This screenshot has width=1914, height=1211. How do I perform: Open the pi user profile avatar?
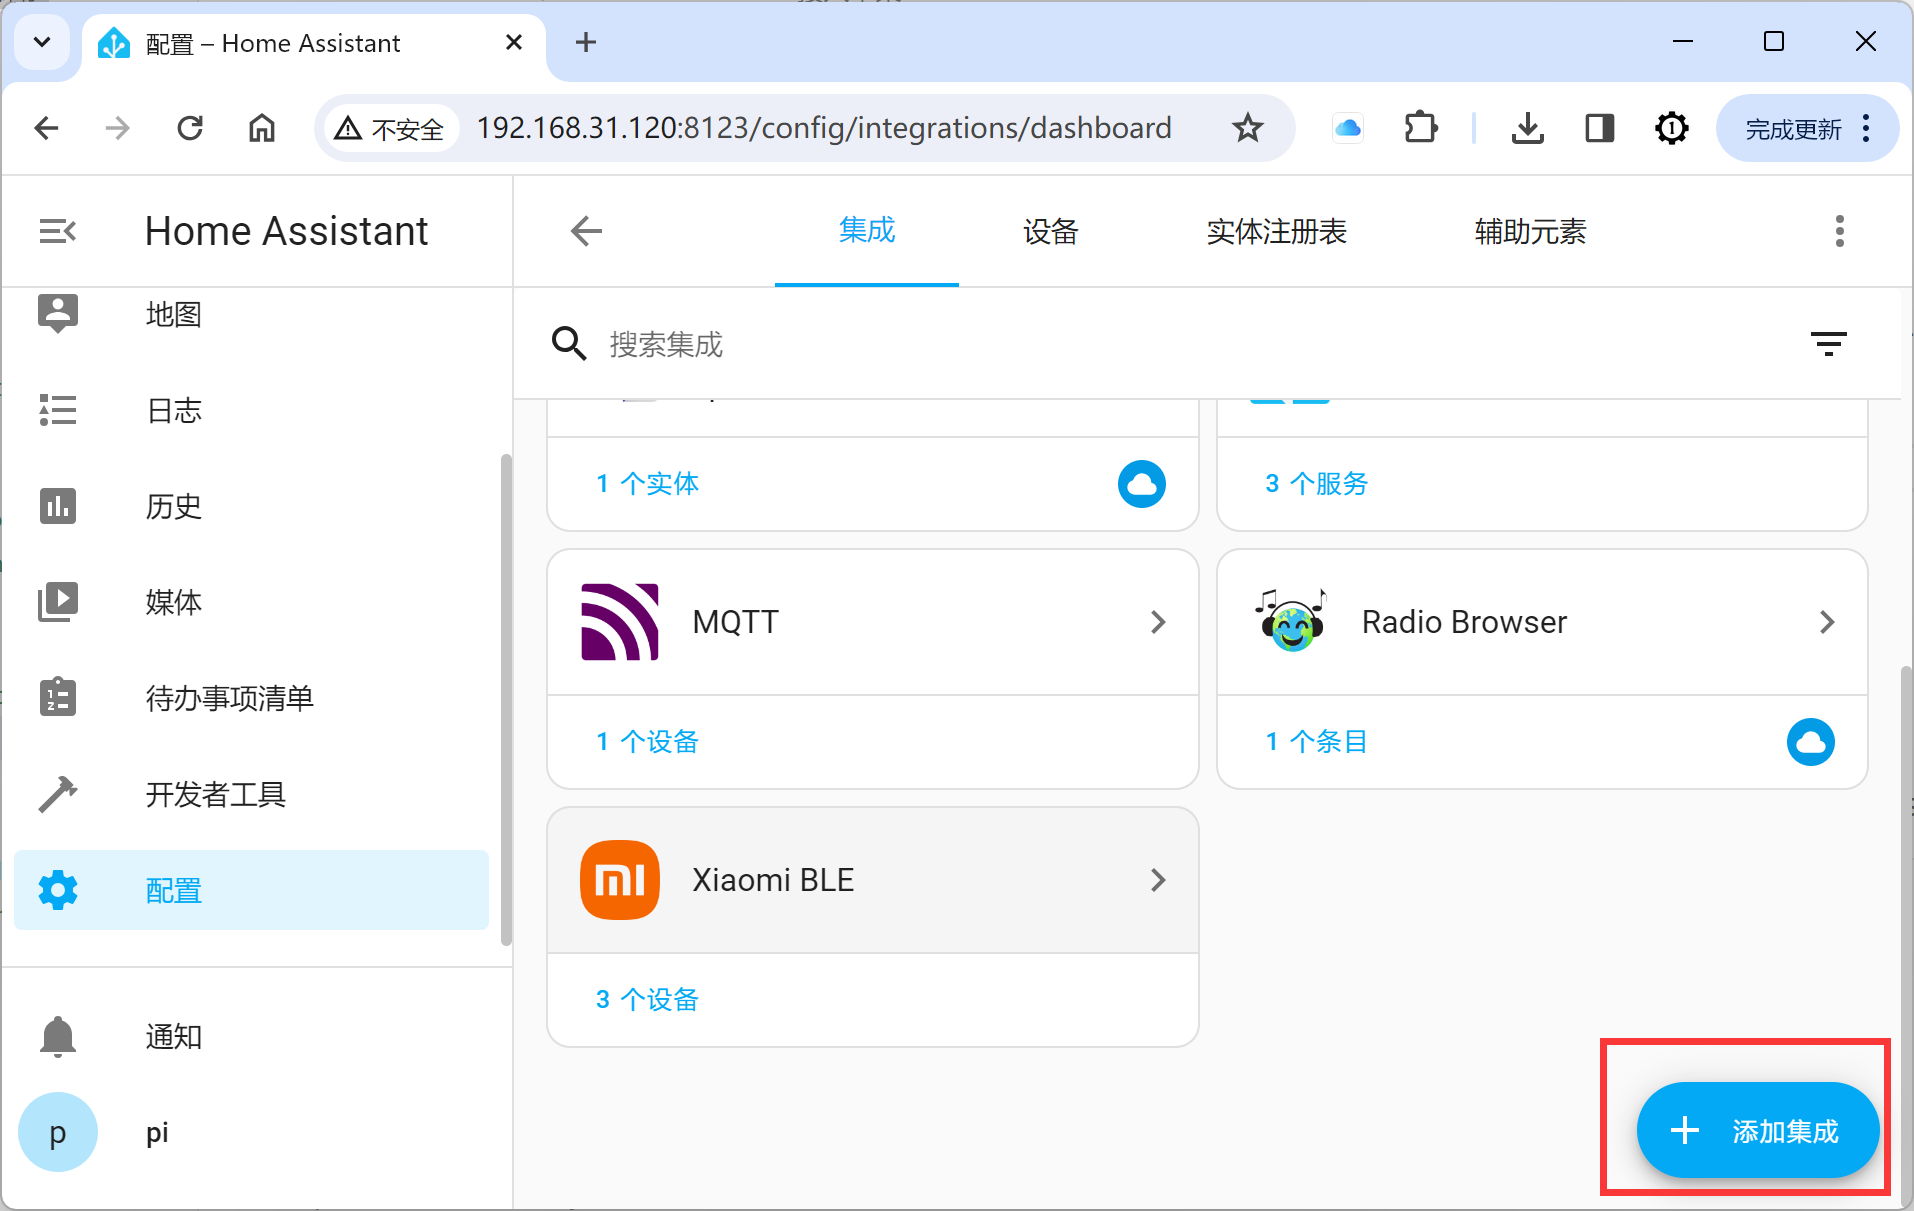(58, 1132)
